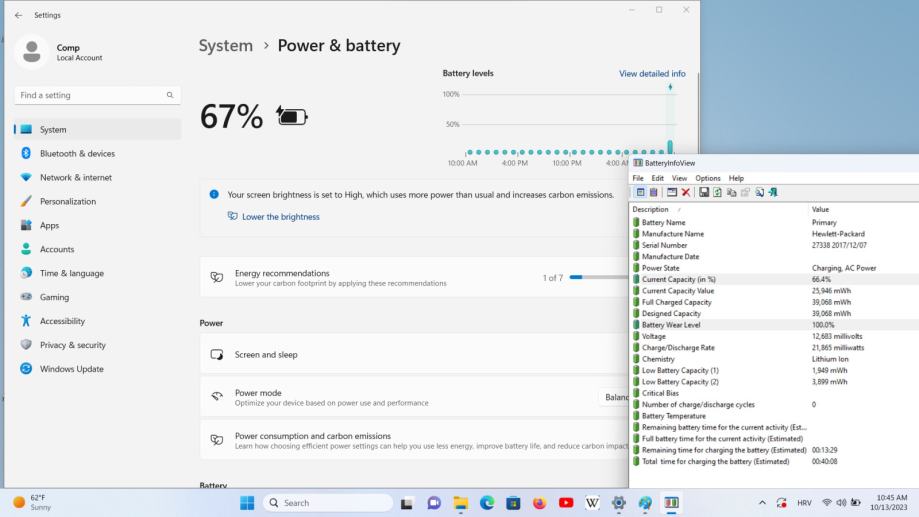Switch to BatteryInfoView on taskbar
Image resolution: width=919 pixels, height=517 pixels.
point(672,503)
